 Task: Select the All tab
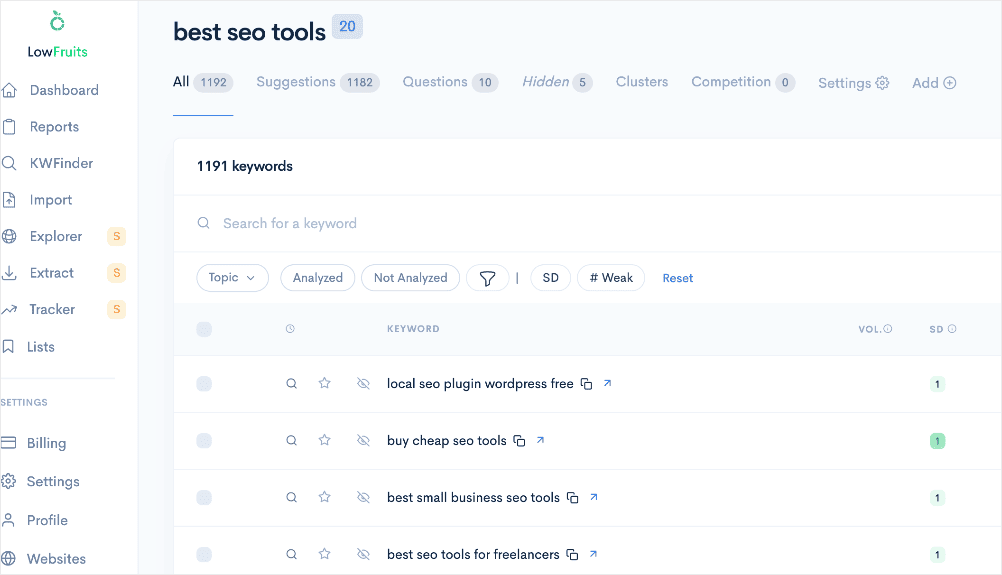(203, 82)
